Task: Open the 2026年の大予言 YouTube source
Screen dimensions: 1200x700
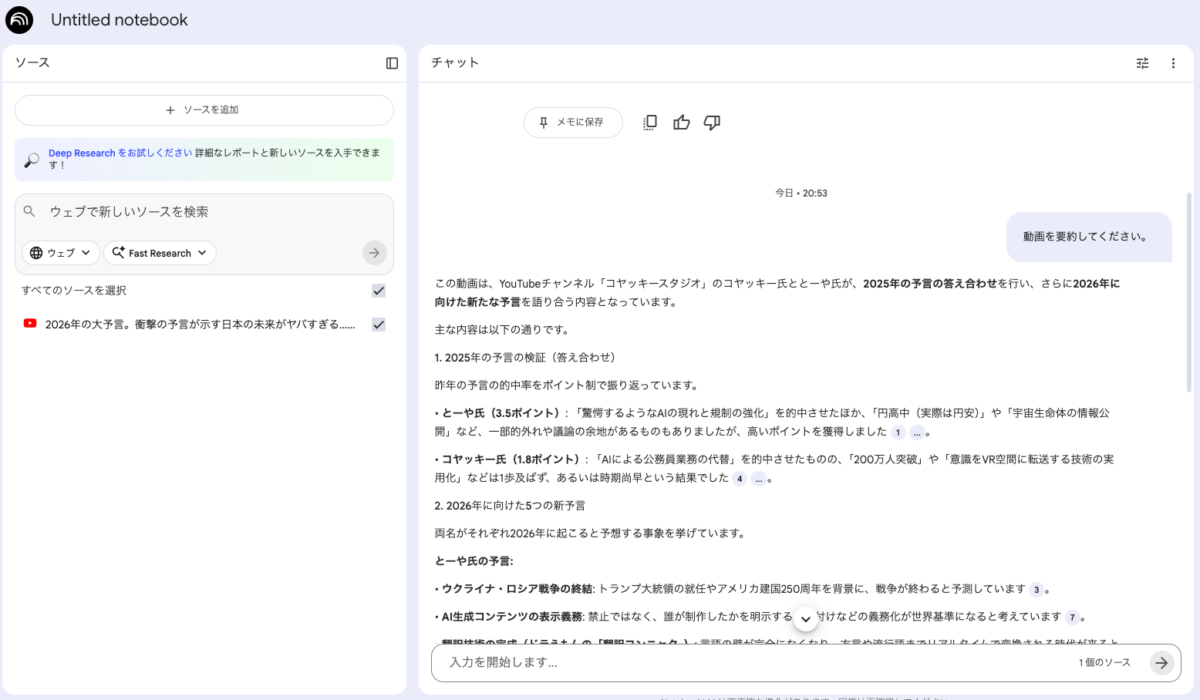Action: point(200,324)
